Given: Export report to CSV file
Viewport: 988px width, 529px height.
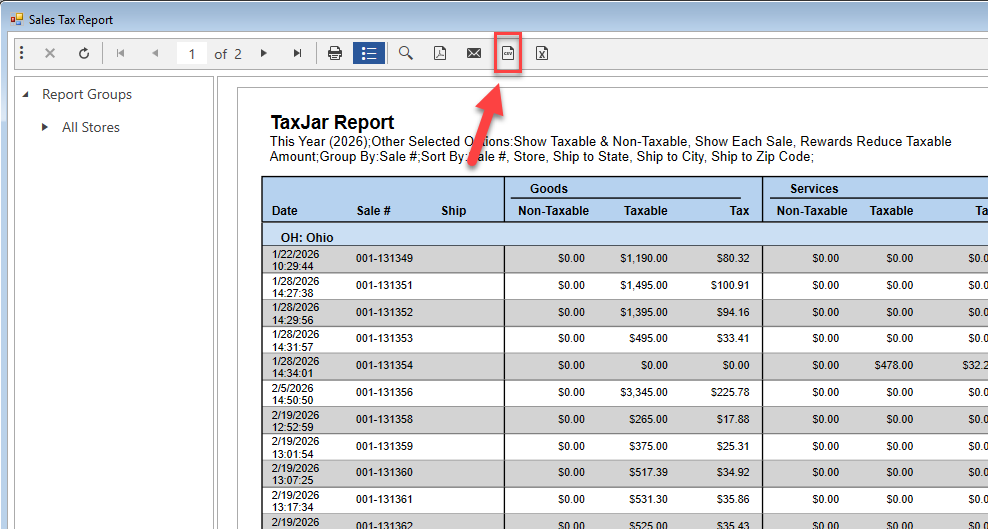Looking at the screenshot, I should tap(508, 53).
